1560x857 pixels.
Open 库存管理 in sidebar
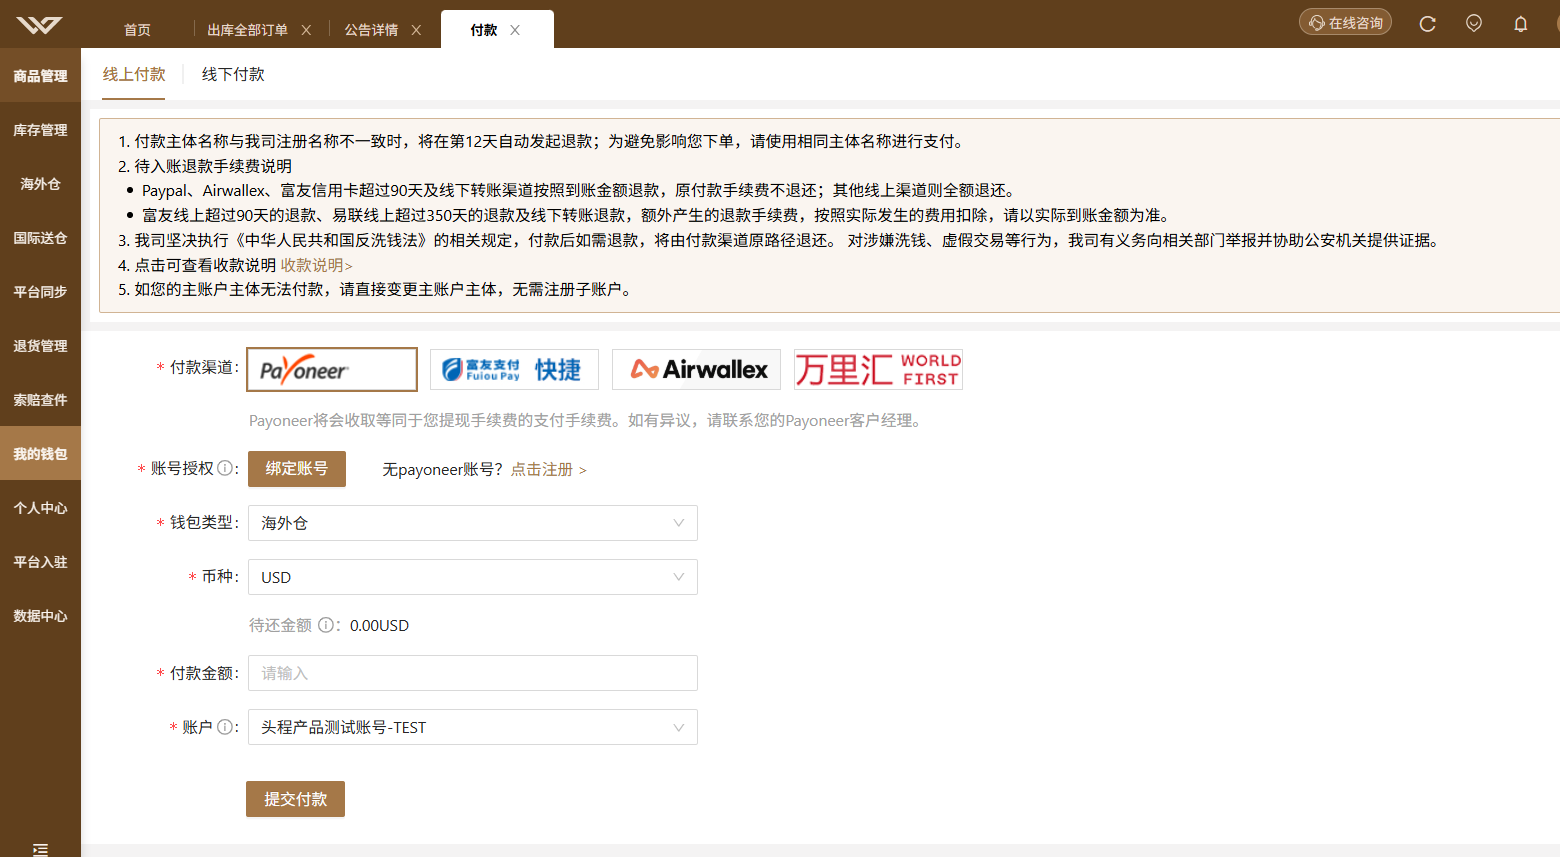40,129
